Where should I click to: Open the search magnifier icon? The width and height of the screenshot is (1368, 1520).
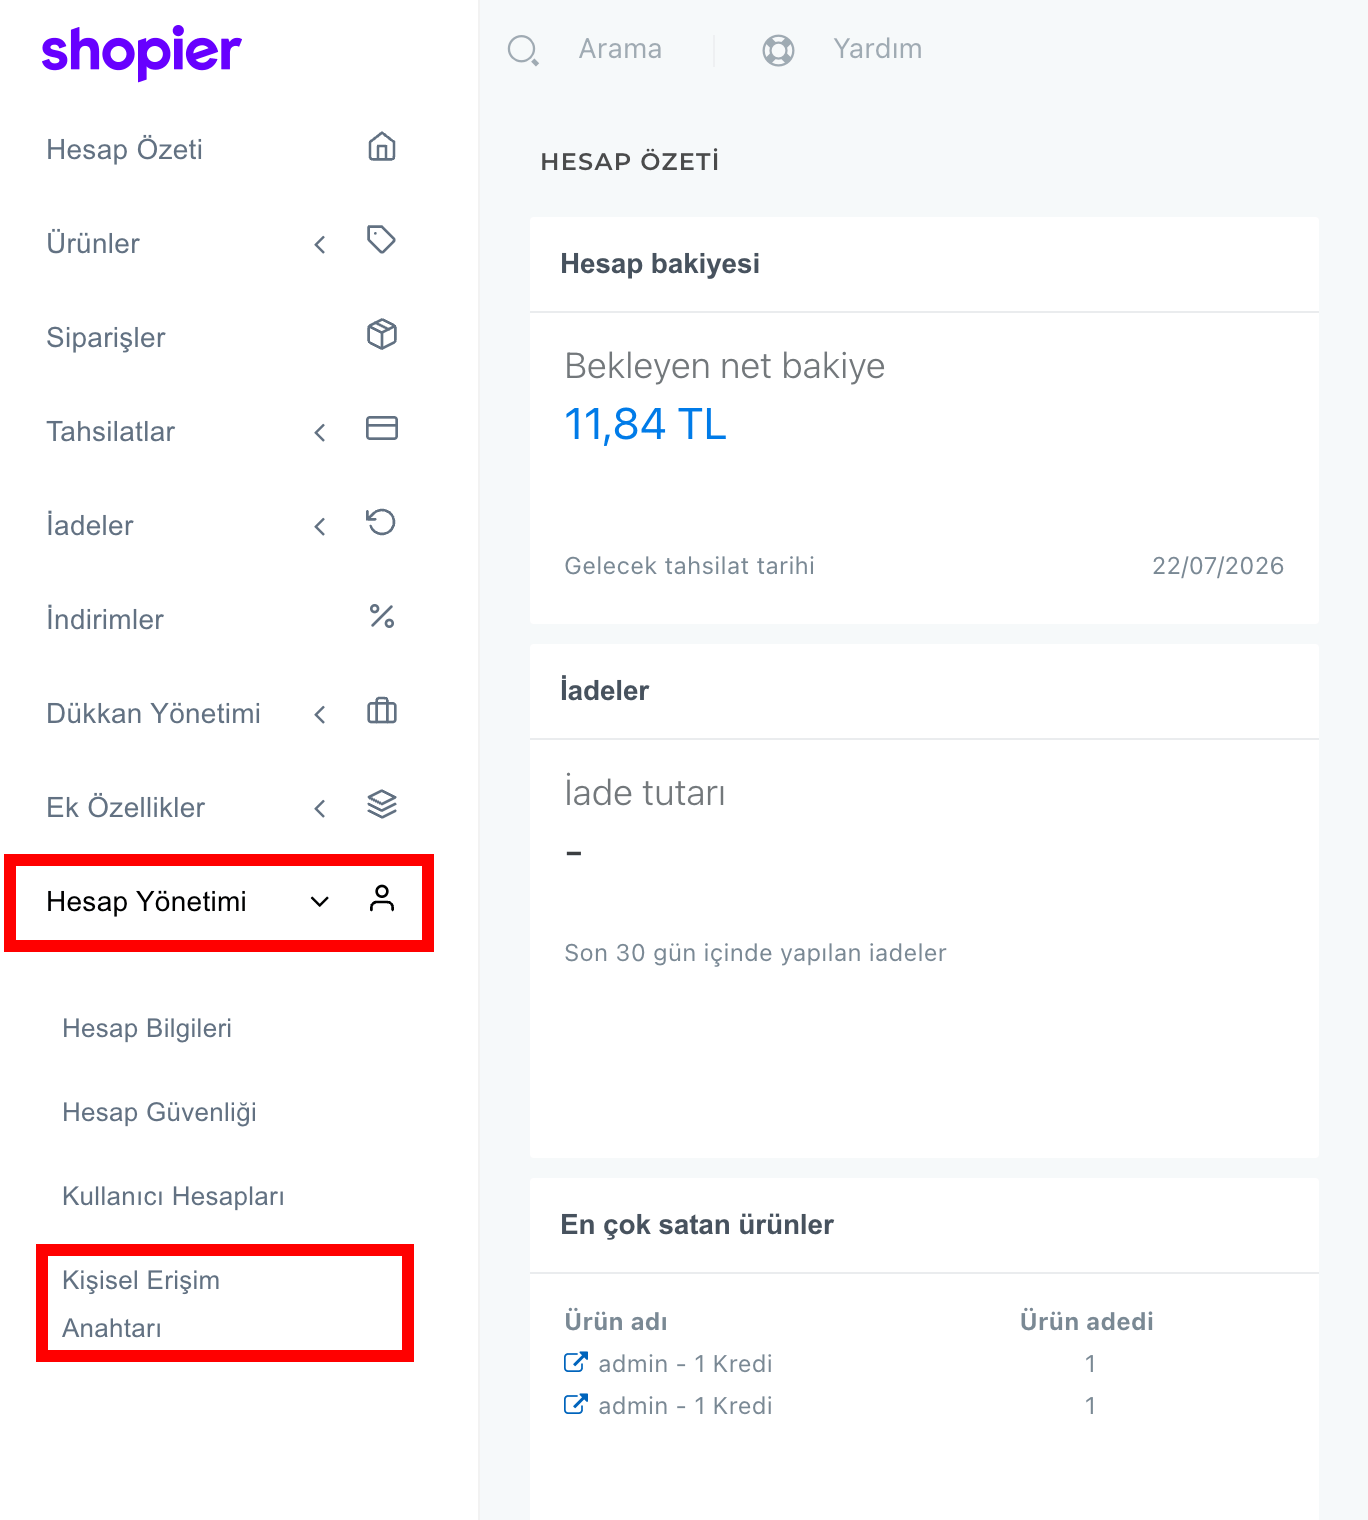(523, 50)
